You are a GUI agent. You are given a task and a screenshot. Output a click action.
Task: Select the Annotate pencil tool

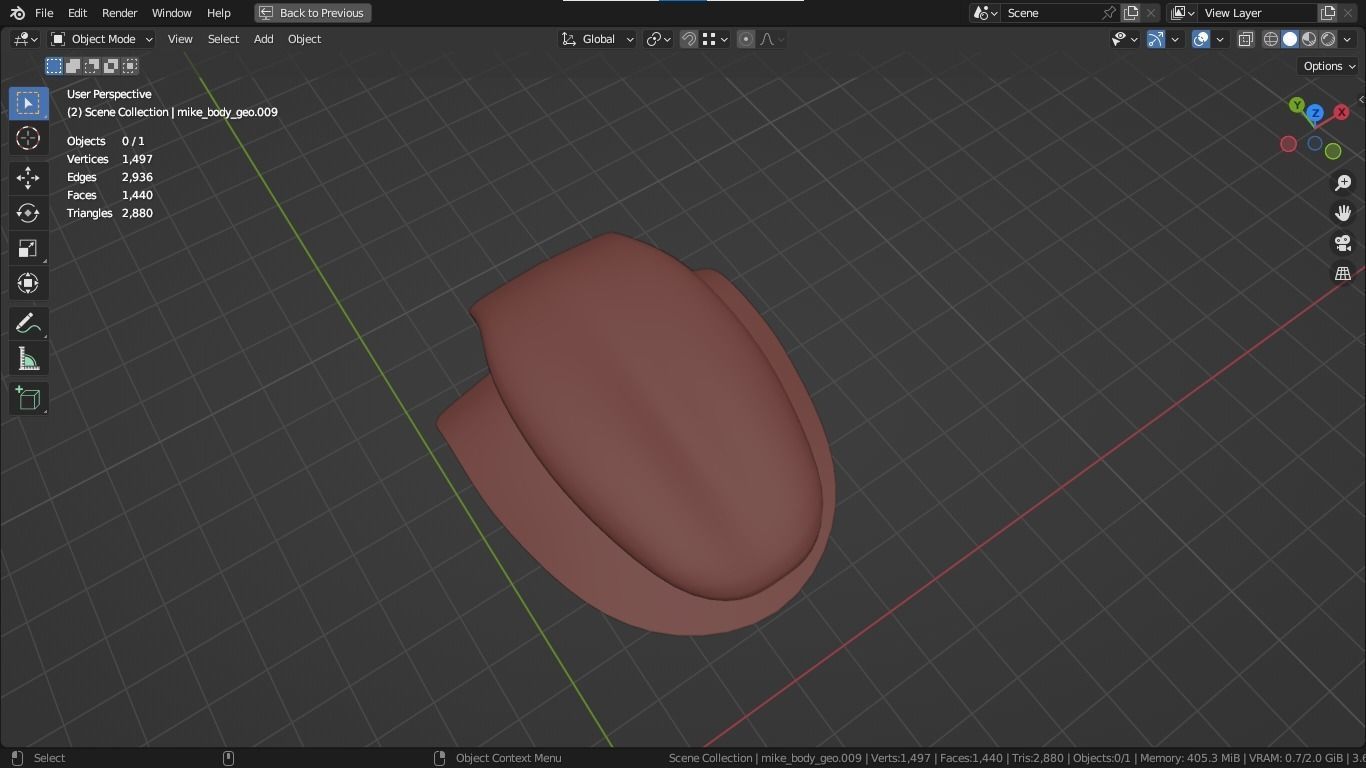28,324
